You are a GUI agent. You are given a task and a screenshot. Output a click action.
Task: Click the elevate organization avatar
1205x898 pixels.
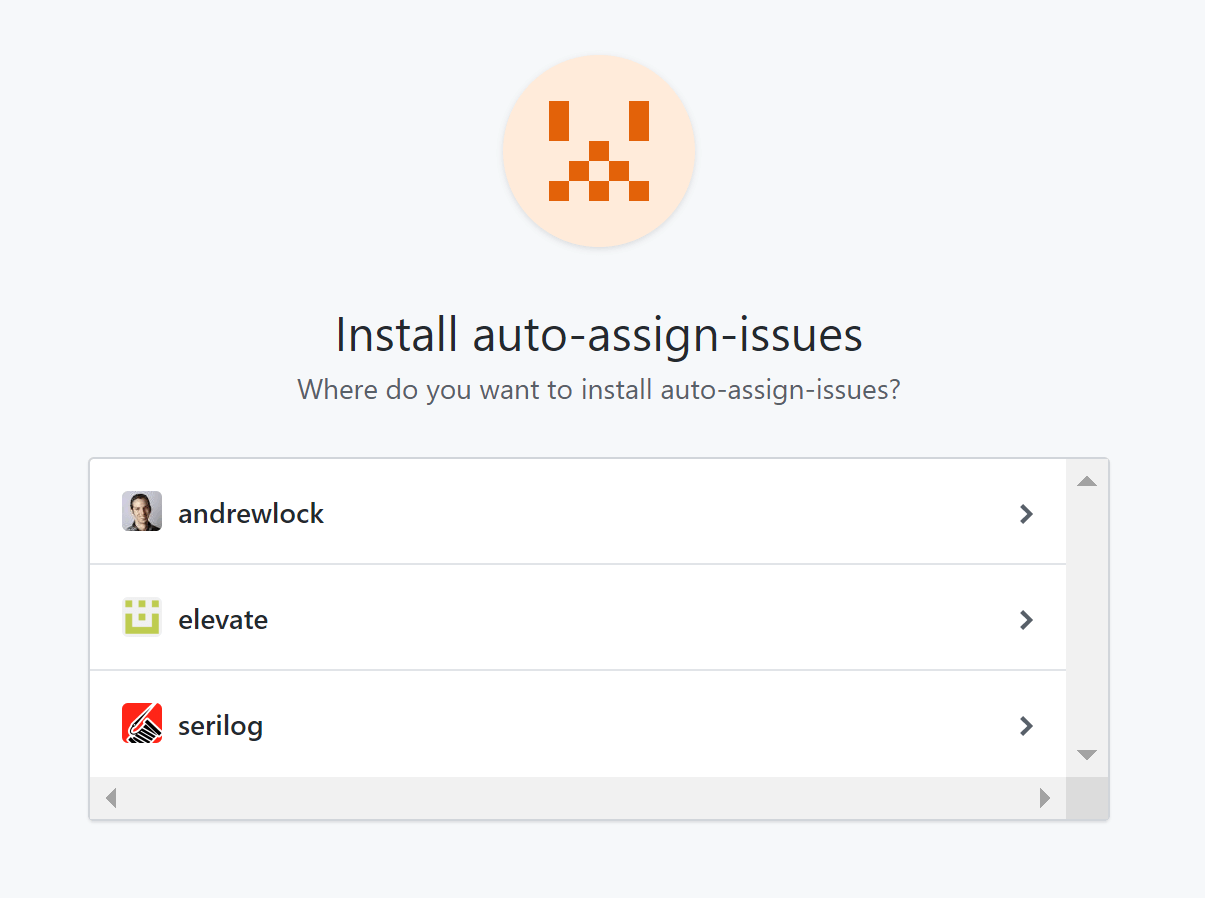[x=142, y=617]
